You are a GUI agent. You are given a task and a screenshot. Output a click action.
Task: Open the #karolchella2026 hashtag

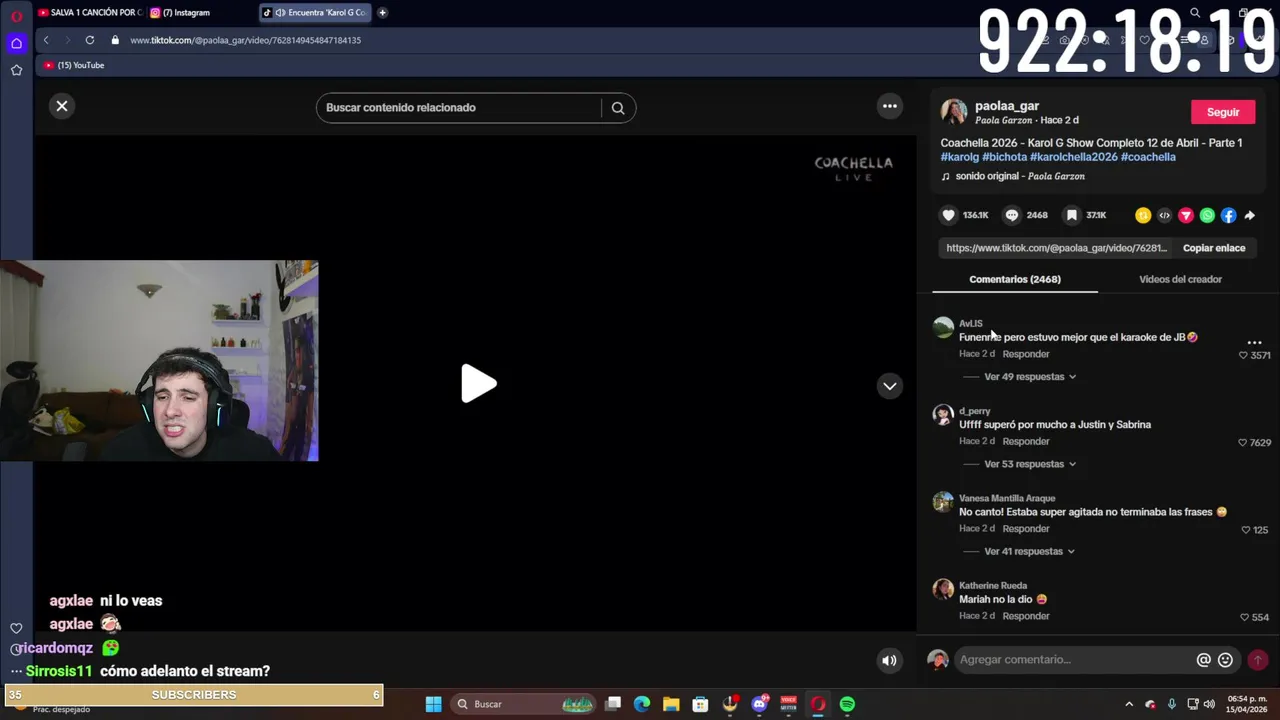[x=1073, y=157]
